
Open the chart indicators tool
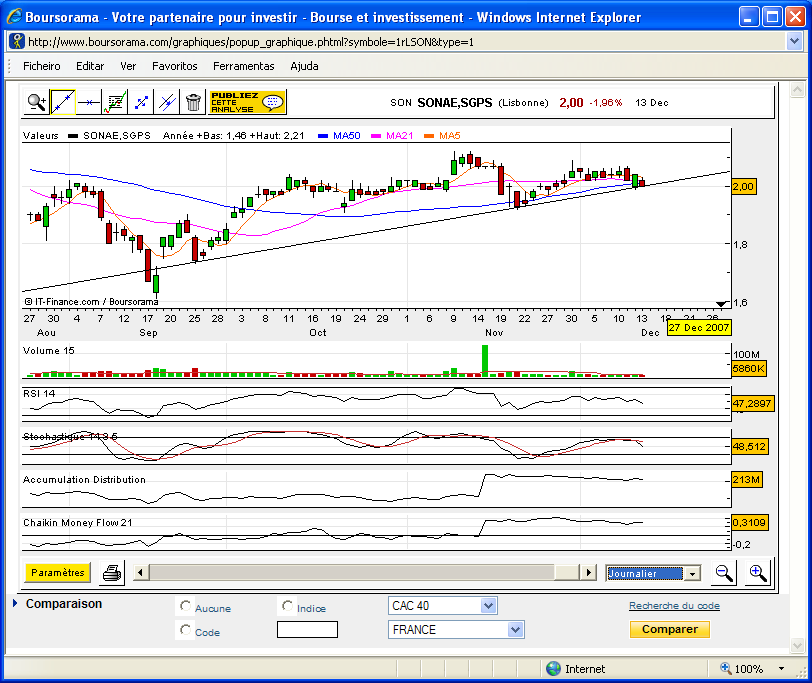(115, 102)
